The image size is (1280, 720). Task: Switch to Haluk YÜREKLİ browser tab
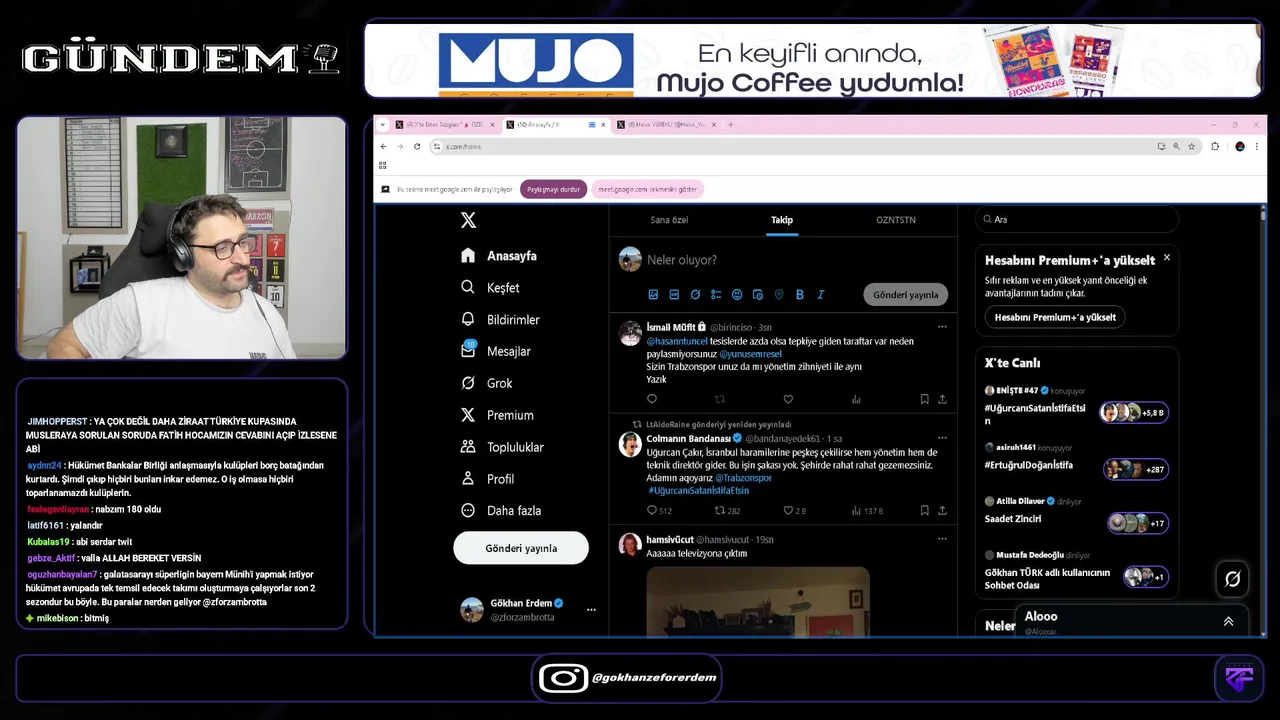(x=664, y=125)
